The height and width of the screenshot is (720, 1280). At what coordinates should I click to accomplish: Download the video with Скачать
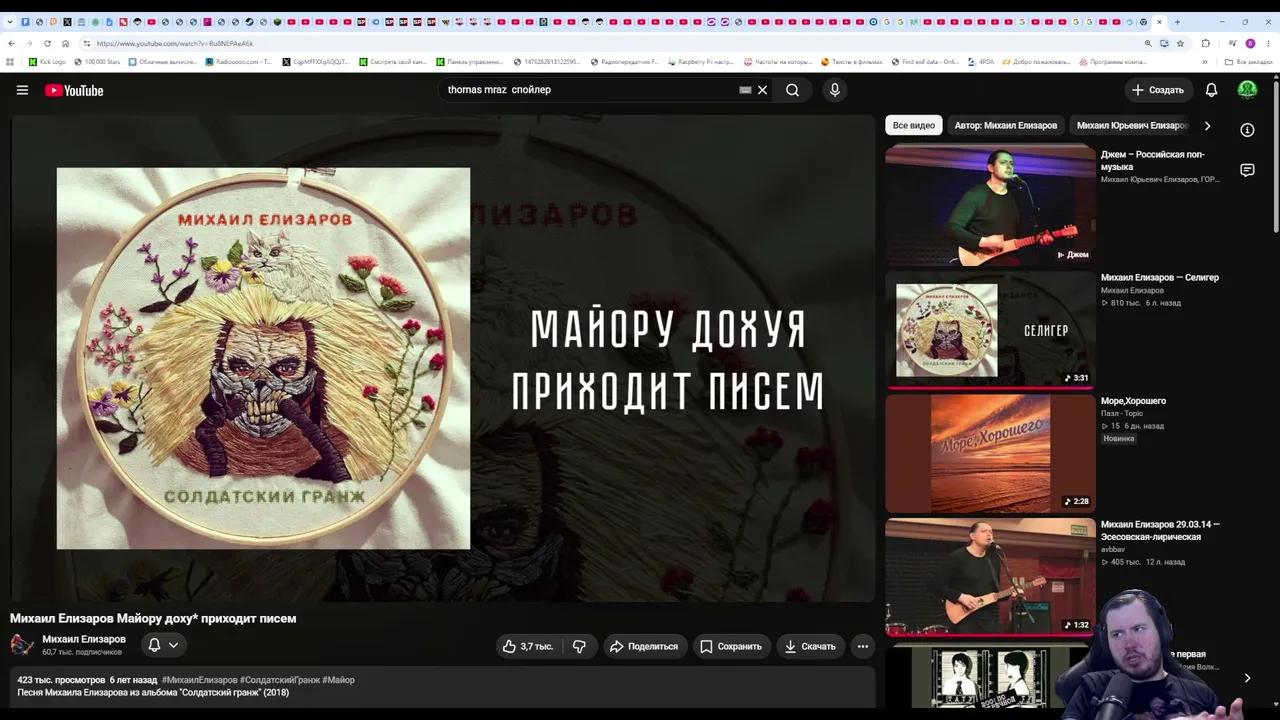[810, 646]
